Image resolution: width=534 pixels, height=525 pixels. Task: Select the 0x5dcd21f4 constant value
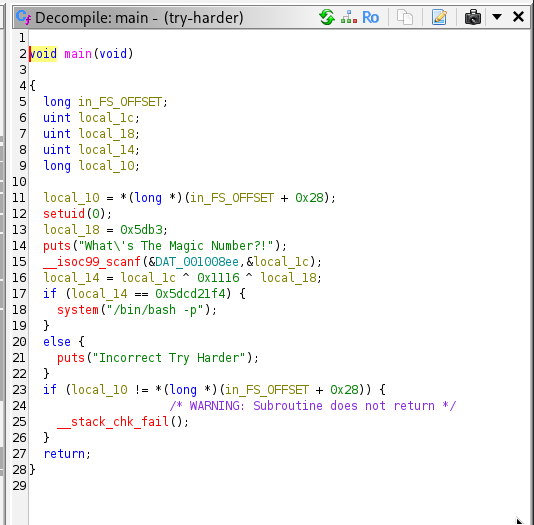tap(190, 293)
